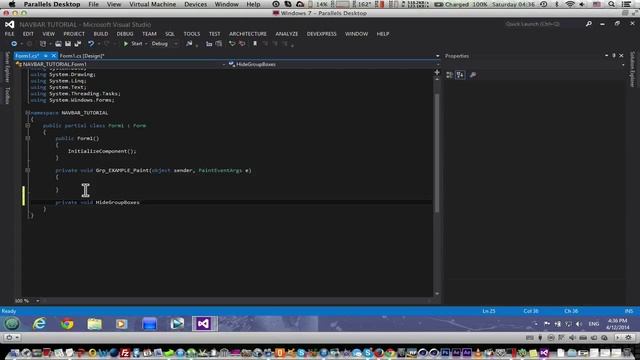Click the Windows volume tray icon

[x=579, y=324]
